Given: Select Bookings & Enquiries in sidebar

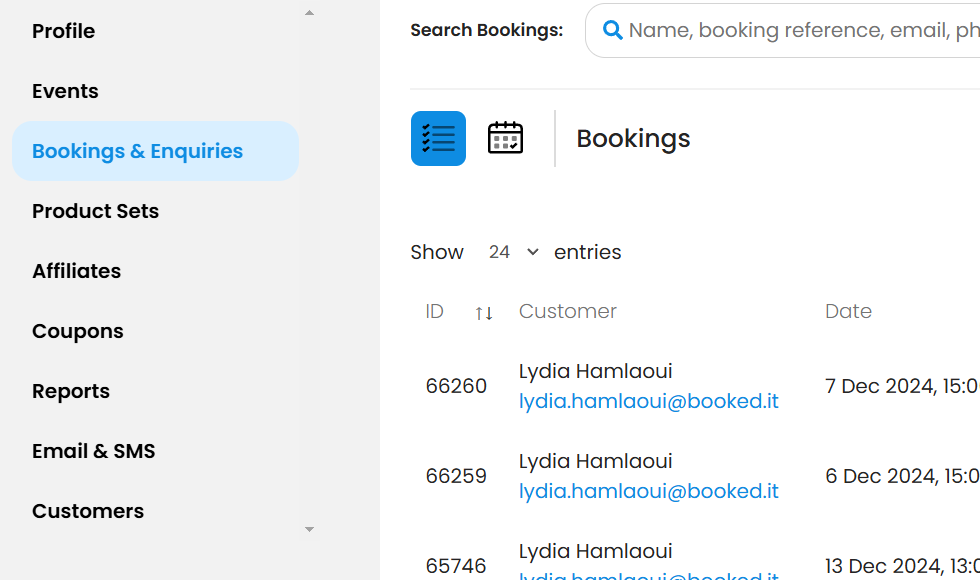Looking at the screenshot, I should [137, 151].
